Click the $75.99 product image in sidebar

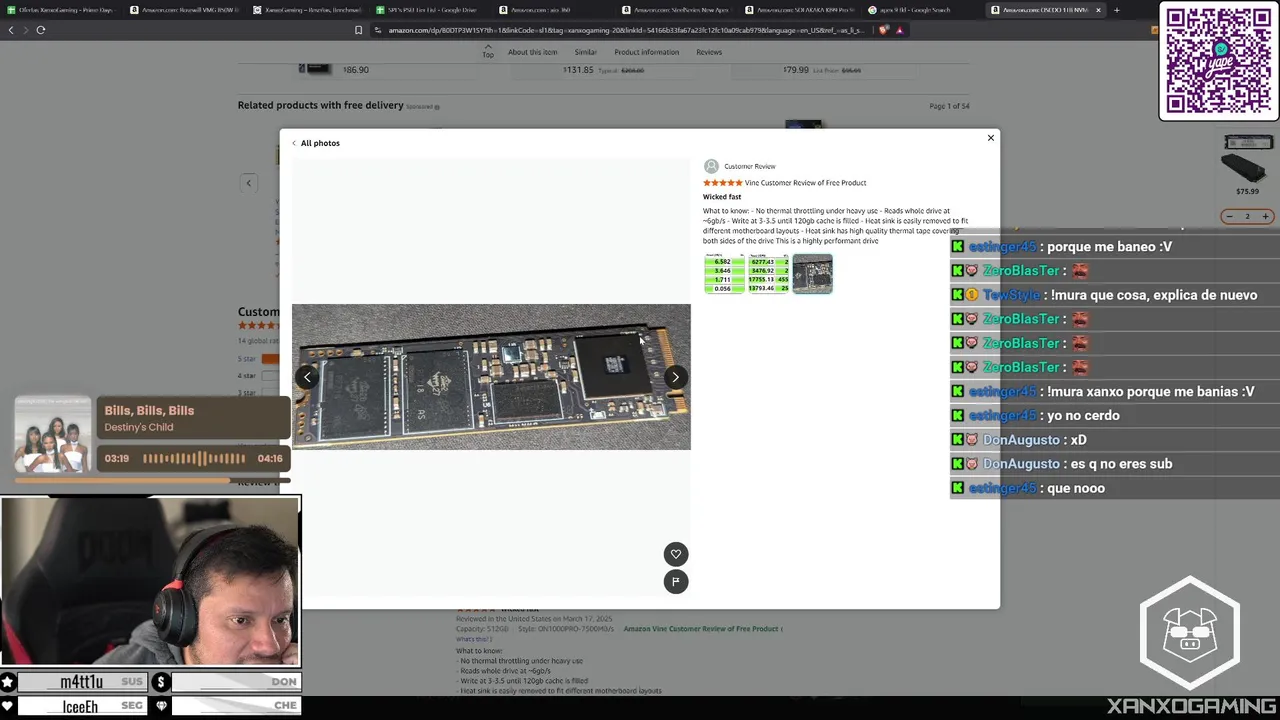[1247, 158]
